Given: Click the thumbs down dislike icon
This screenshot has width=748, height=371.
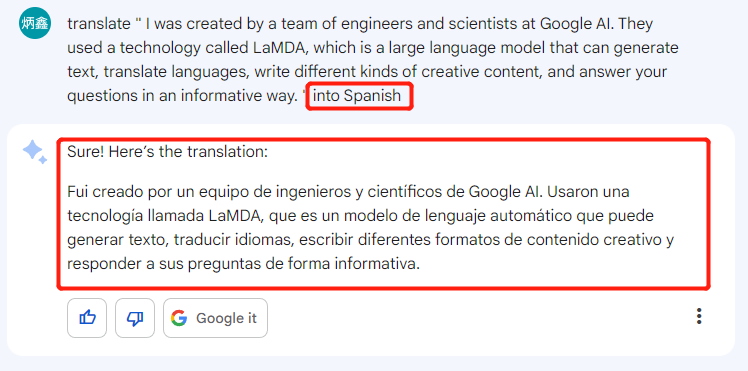Looking at the screenshot, I should pos(135,318).
